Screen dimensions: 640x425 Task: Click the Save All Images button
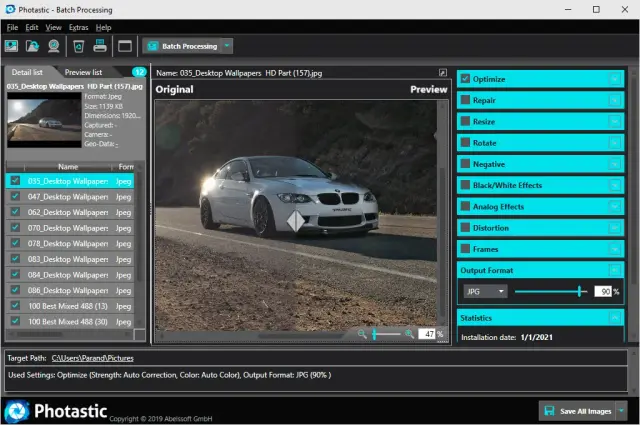tap(578, 411)
